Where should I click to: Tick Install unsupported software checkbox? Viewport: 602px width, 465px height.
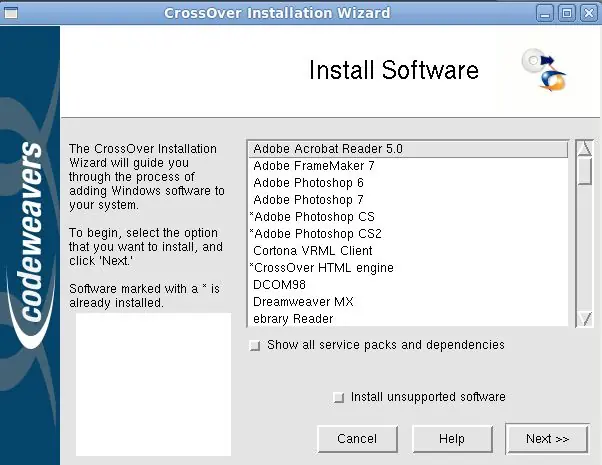338,397
